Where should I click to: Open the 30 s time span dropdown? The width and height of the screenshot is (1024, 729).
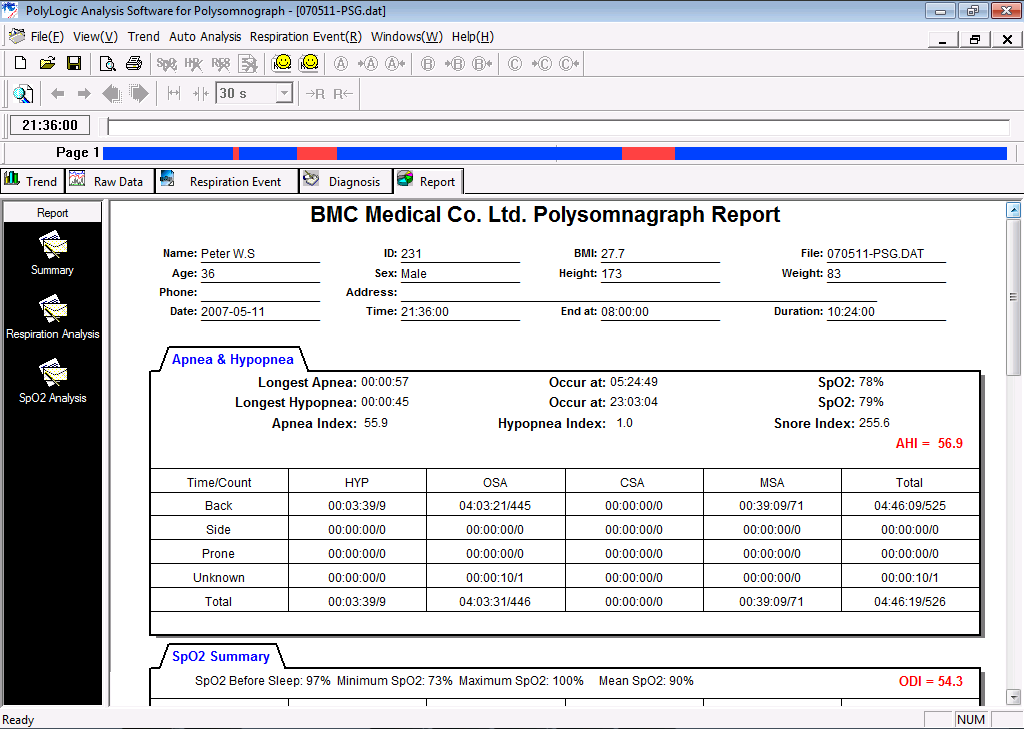click(x=284, y=93)
